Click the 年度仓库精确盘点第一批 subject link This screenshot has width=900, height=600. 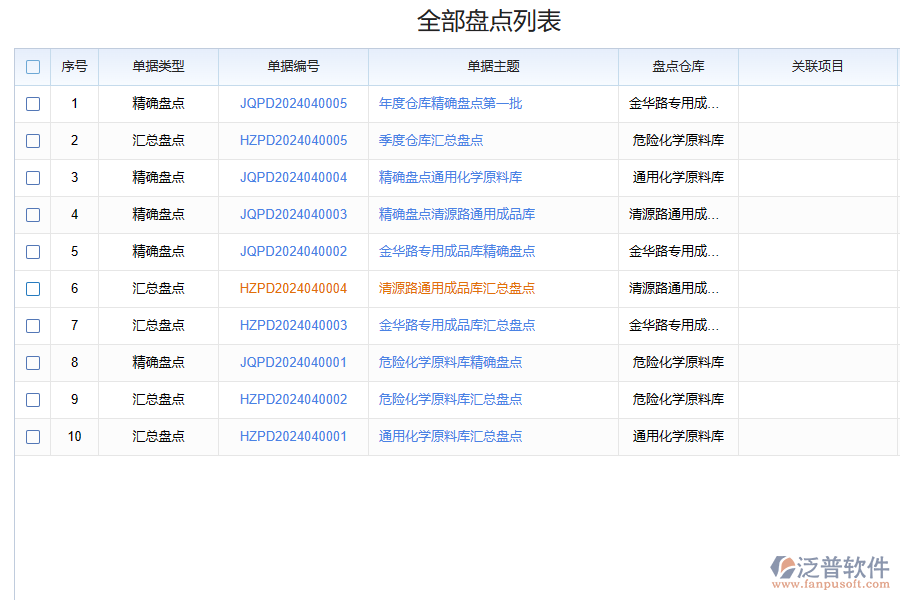click(x=452, y=103)
